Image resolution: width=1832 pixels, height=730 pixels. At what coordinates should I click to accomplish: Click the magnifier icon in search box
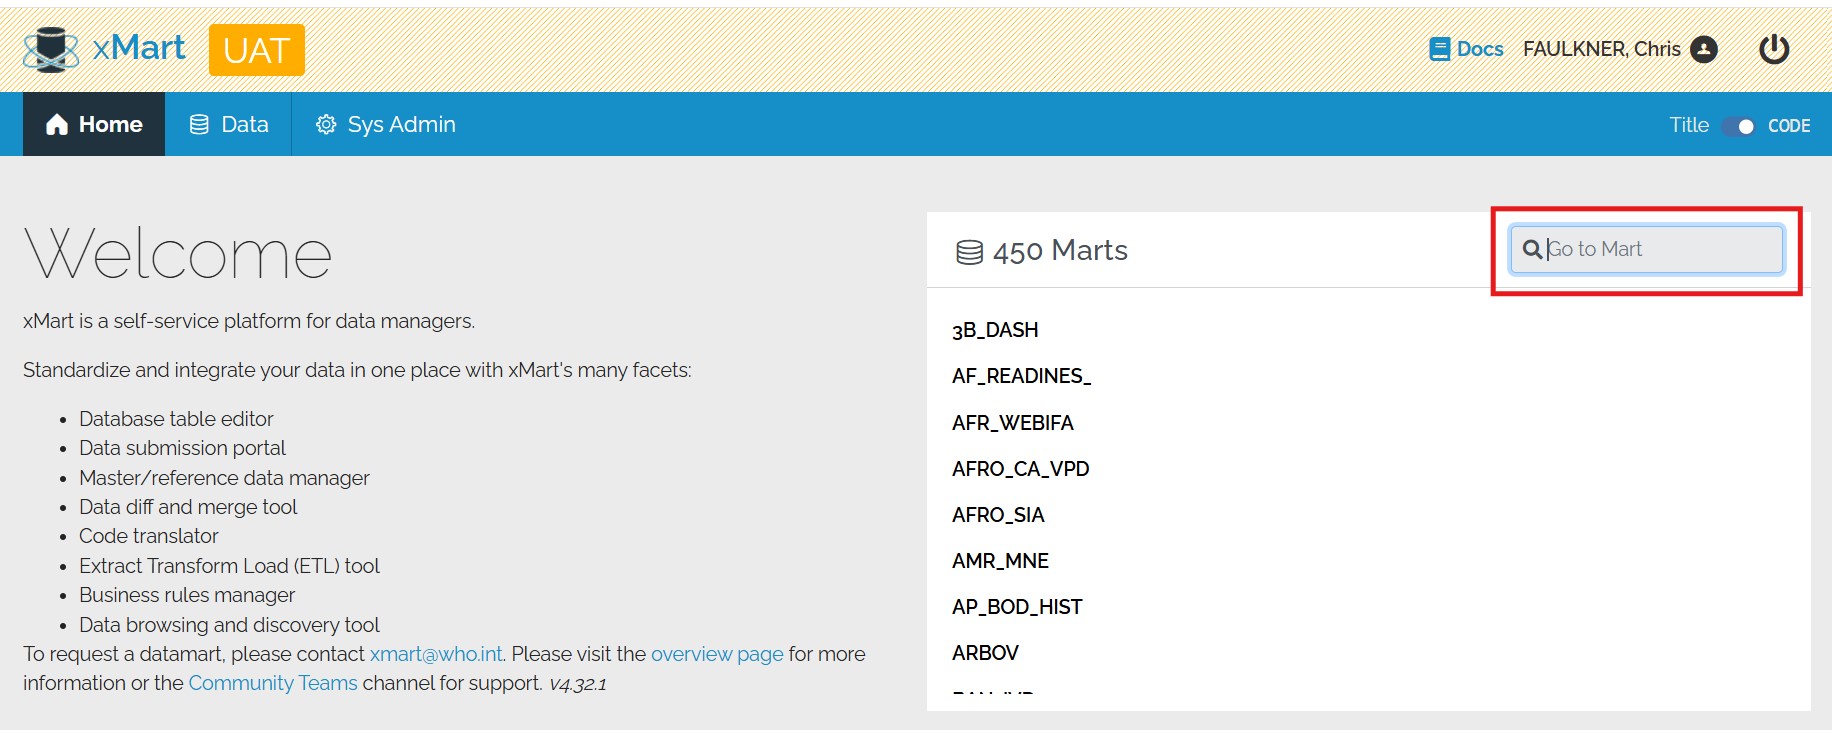(x=1531, y=249)
